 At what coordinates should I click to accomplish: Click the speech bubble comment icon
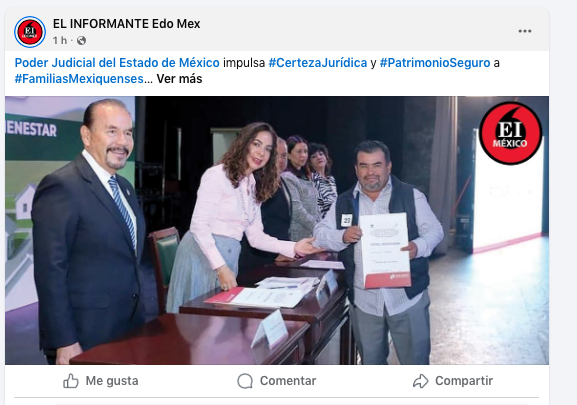point(245,381)
